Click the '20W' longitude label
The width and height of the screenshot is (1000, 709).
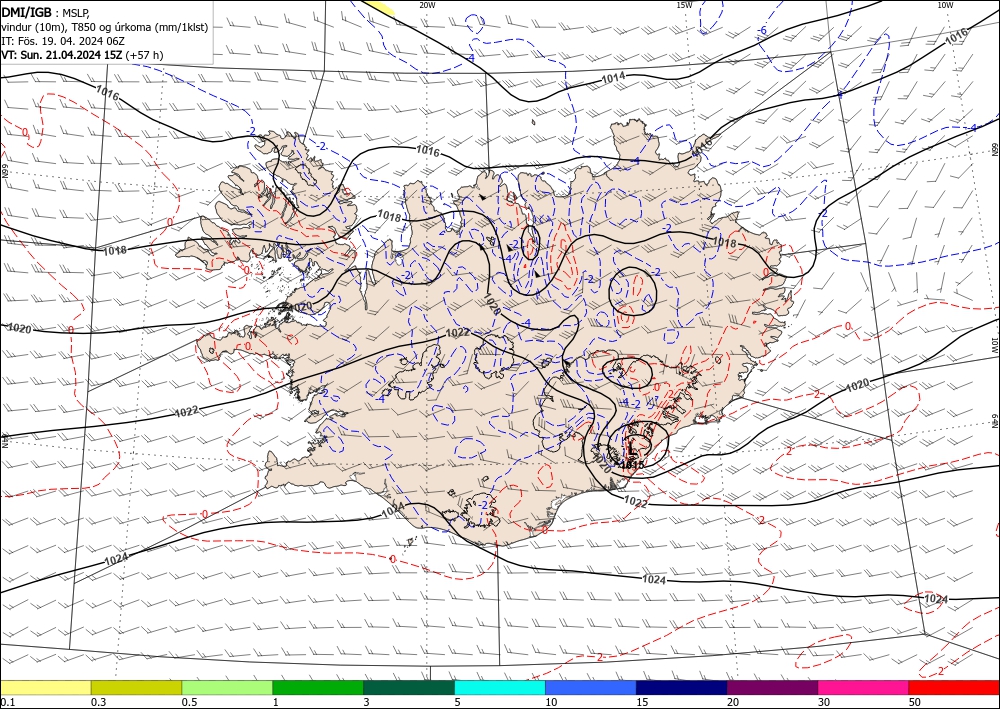(427, 5)
